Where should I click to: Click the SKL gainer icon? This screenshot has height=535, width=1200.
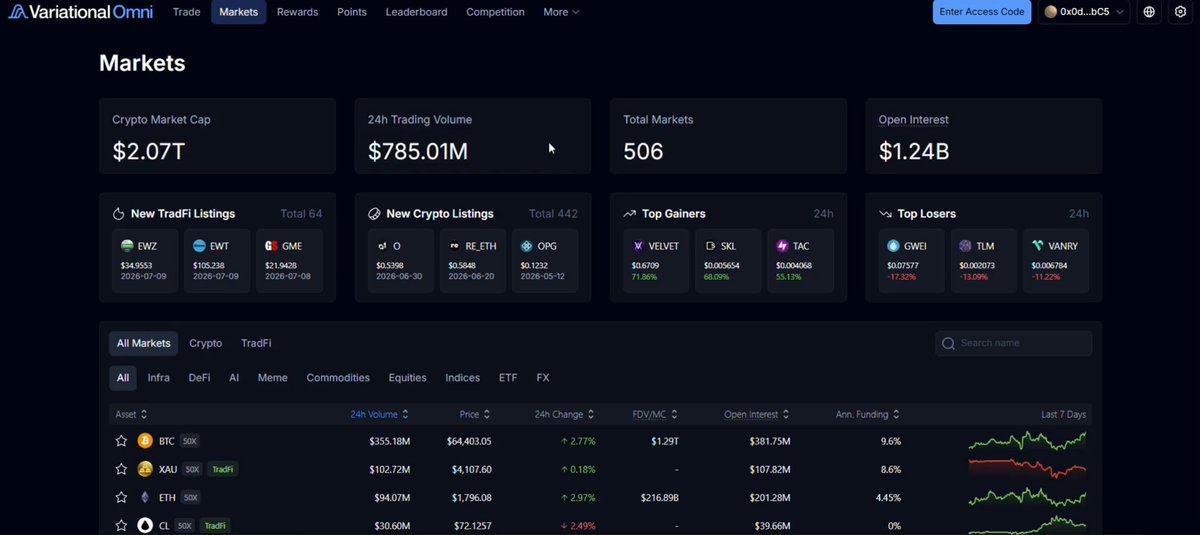point(711,246)
